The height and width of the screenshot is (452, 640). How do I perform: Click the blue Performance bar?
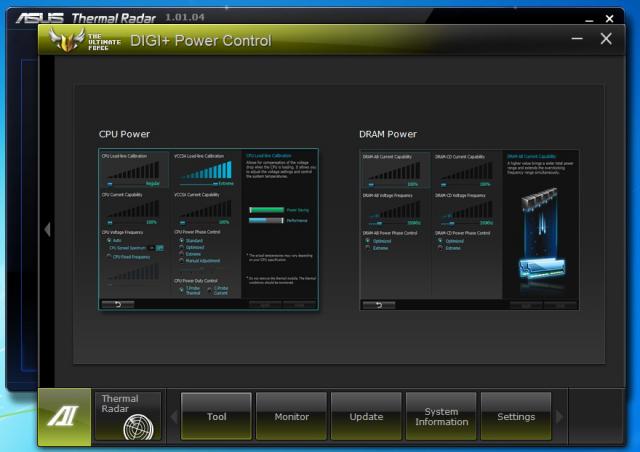[267, 220]
